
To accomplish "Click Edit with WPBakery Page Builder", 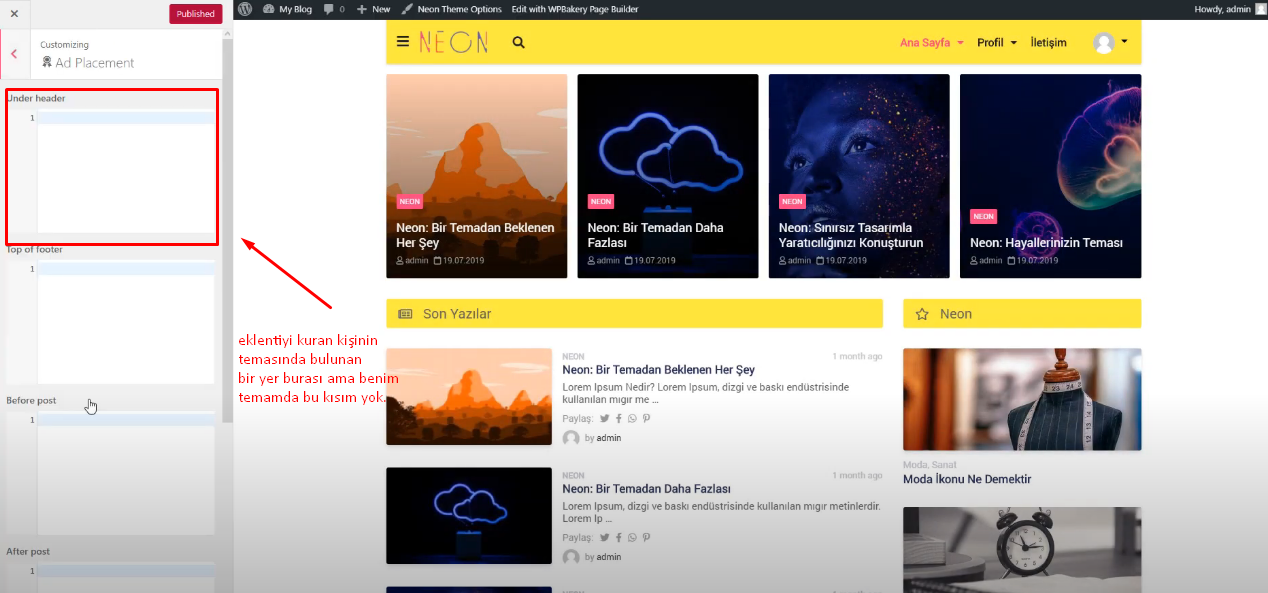I will (575, 9).
